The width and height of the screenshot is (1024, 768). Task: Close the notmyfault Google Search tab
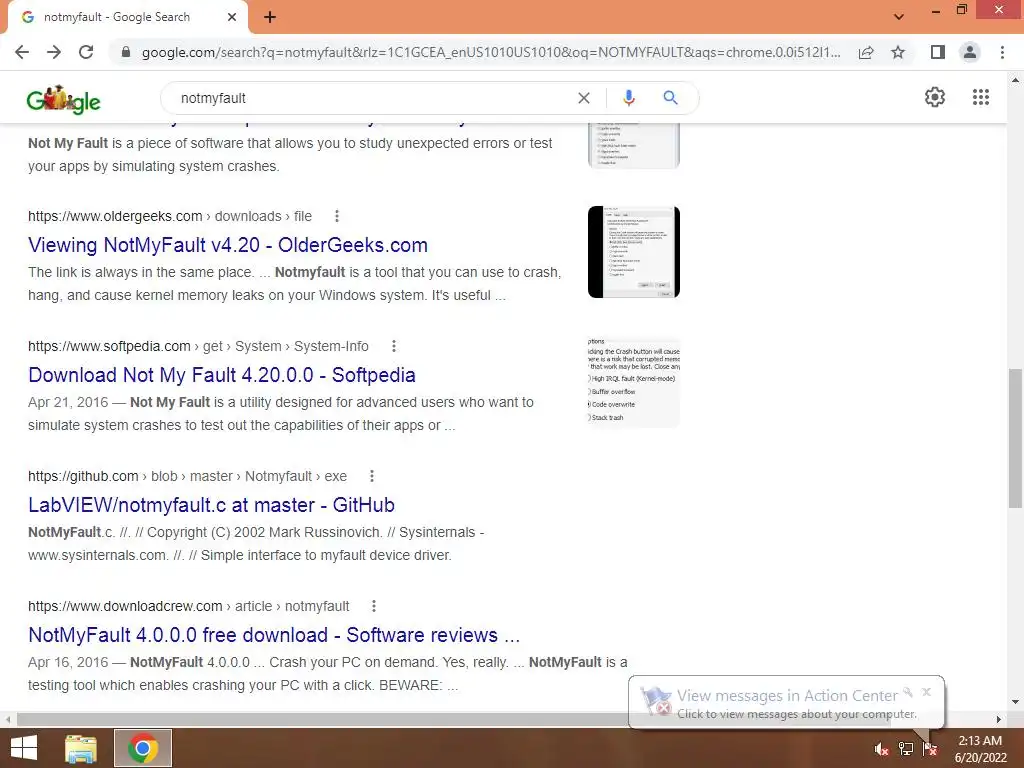(x=232, y=18)
